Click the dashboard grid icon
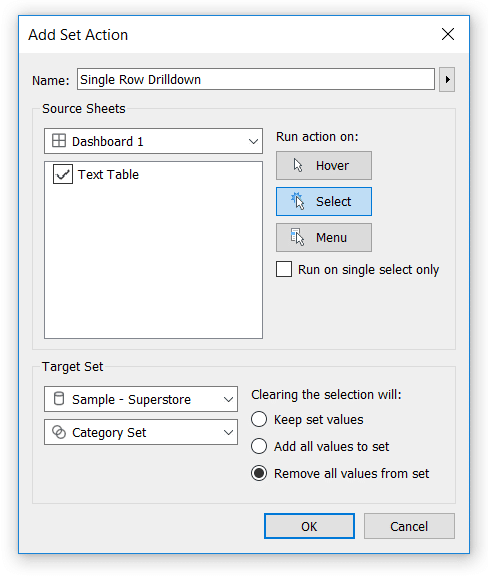The width and height of the screenshot is (488, 578). (x=59, y=141)
